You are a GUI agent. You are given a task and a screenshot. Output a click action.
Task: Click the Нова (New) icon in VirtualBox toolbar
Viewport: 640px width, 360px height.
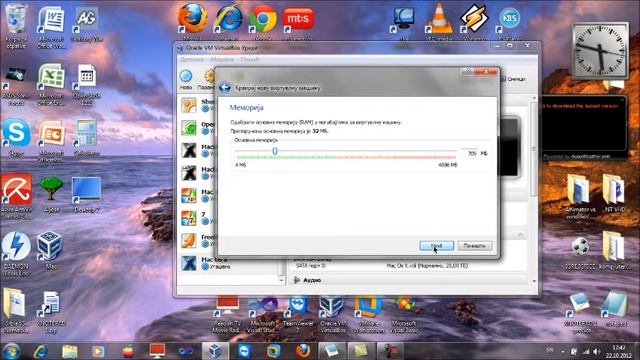186,80
